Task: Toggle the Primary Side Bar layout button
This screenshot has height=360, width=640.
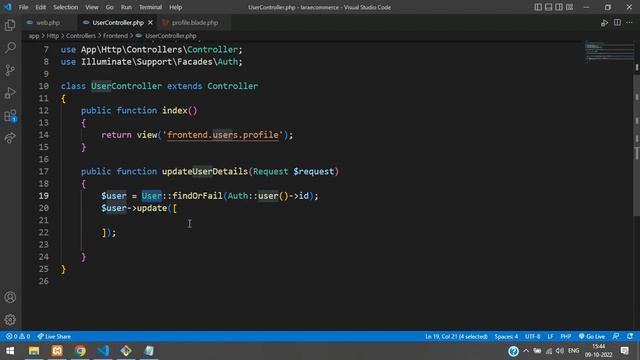Action: pos(538,7)
